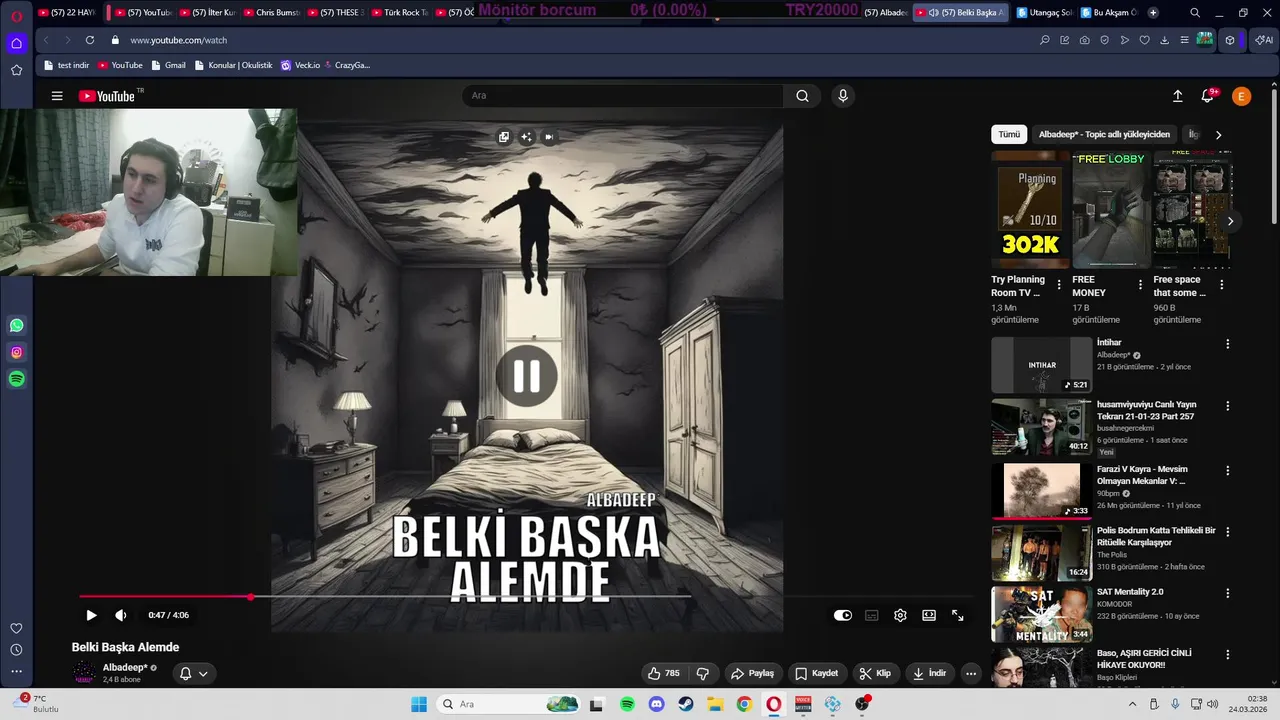Open the Veck.io bookmark
Image resolution: width=1280 pixels, height=720 pixels.
point(301,65)
